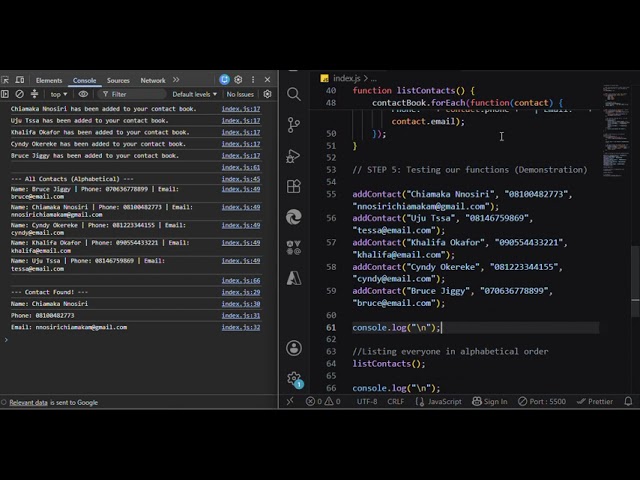Click Sign In in status bar
The width and height of the screenshot is (640, 480).
tap(489, 402)
